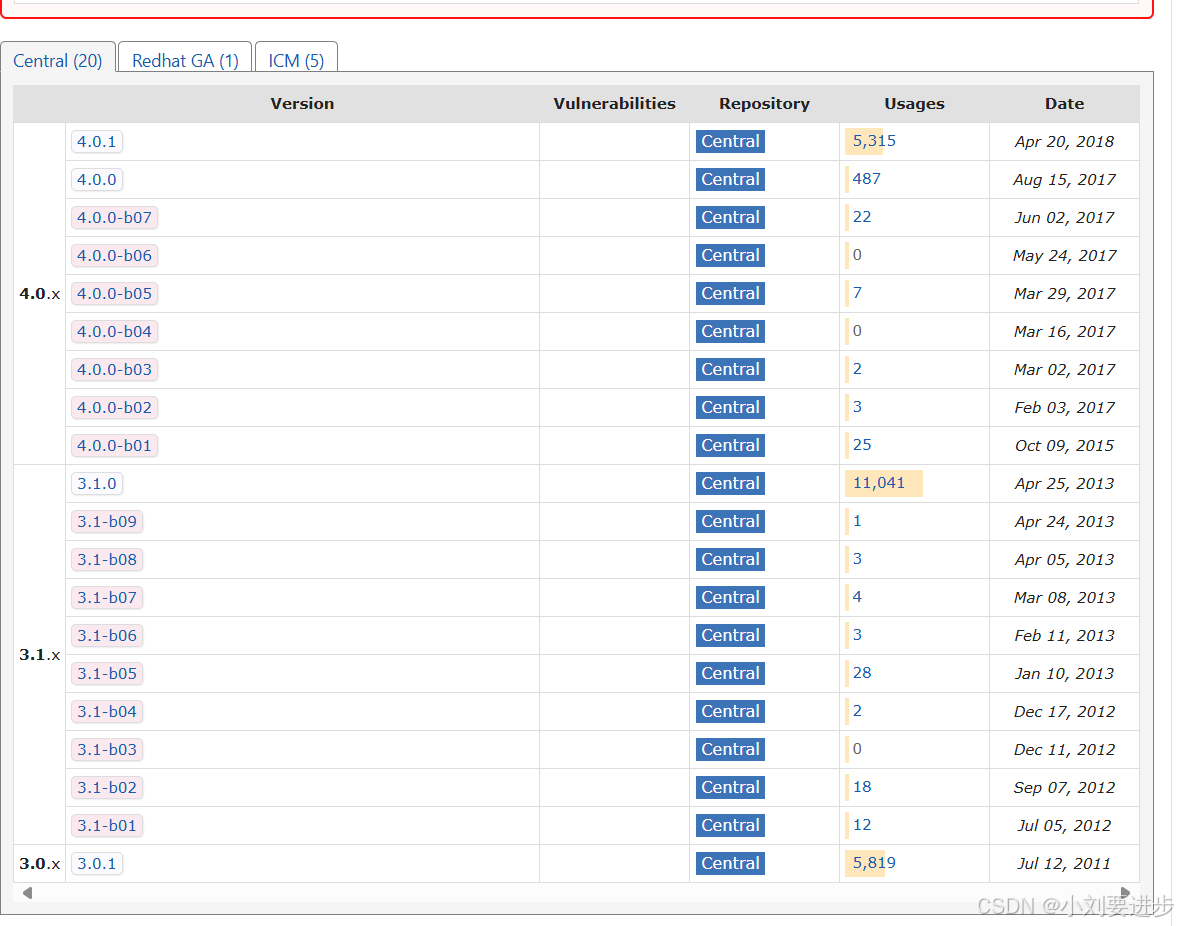Open version 3.1.0 link
1178x926 pixels.
click(97, 484)
